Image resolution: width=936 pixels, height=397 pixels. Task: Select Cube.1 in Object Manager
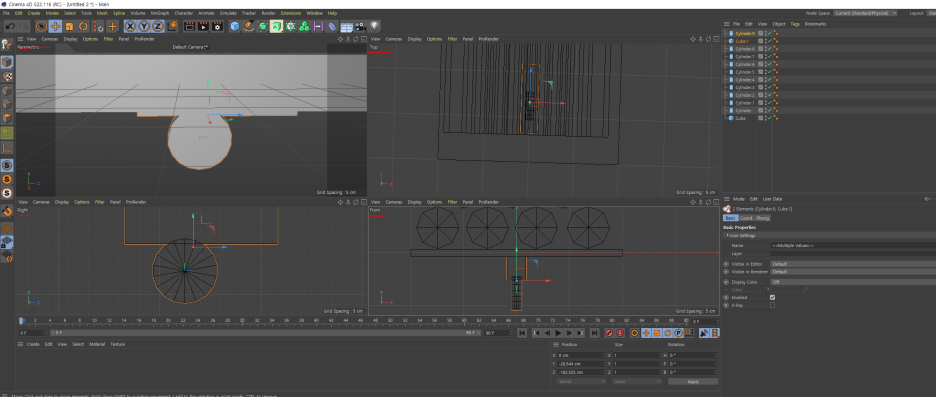coord(742,41)
